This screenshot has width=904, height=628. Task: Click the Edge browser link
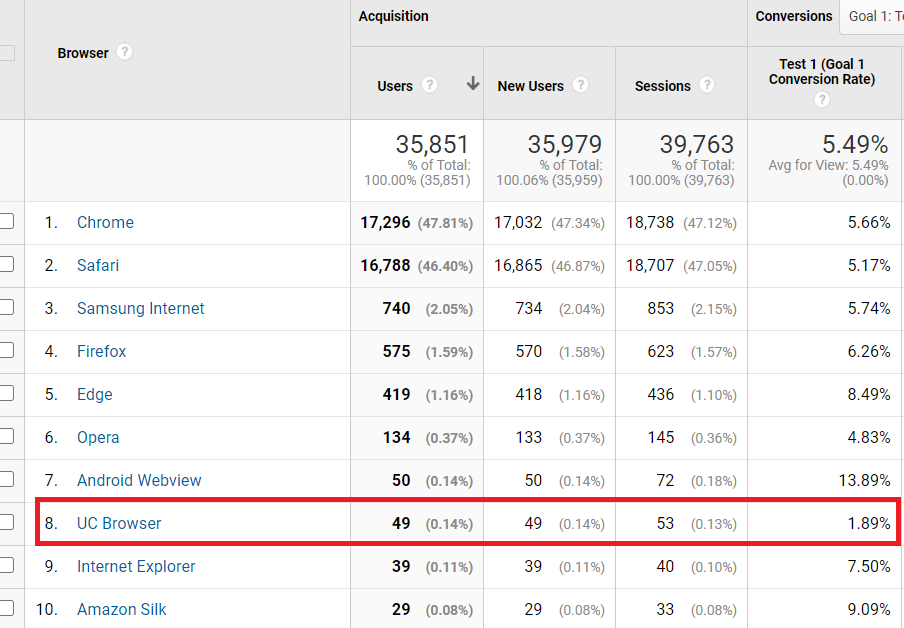point(95,394)
